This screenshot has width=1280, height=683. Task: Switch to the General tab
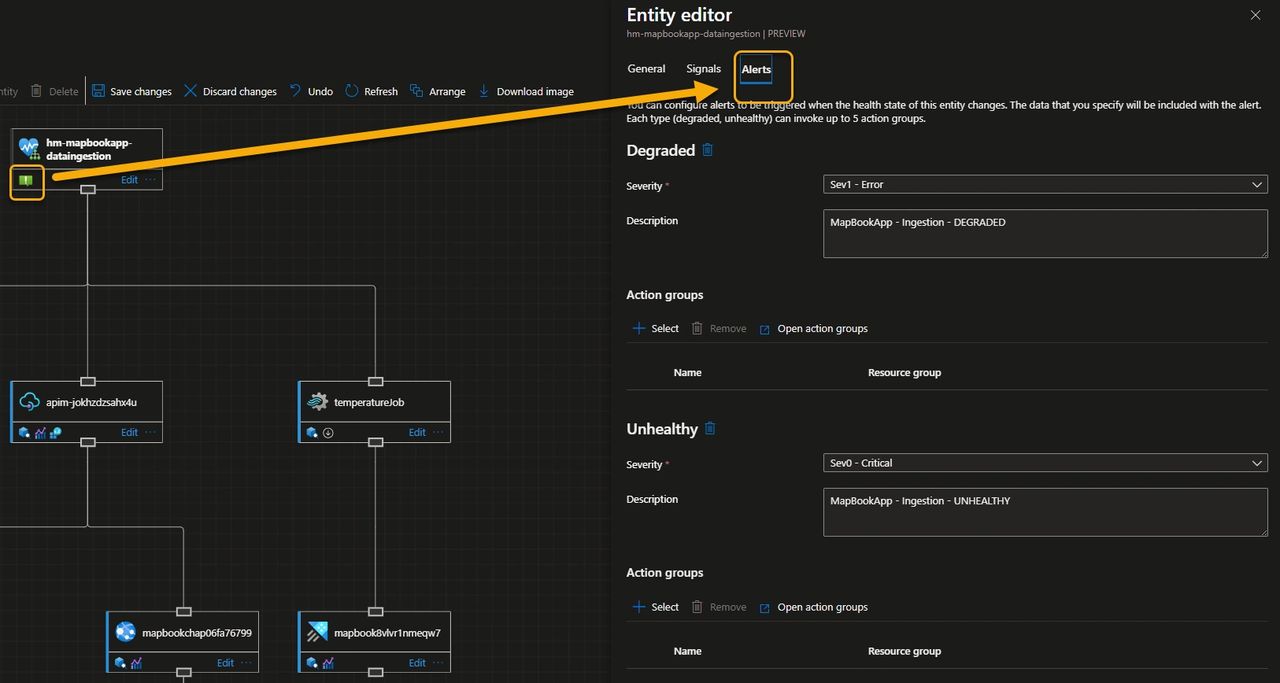(x=645, y=69)
